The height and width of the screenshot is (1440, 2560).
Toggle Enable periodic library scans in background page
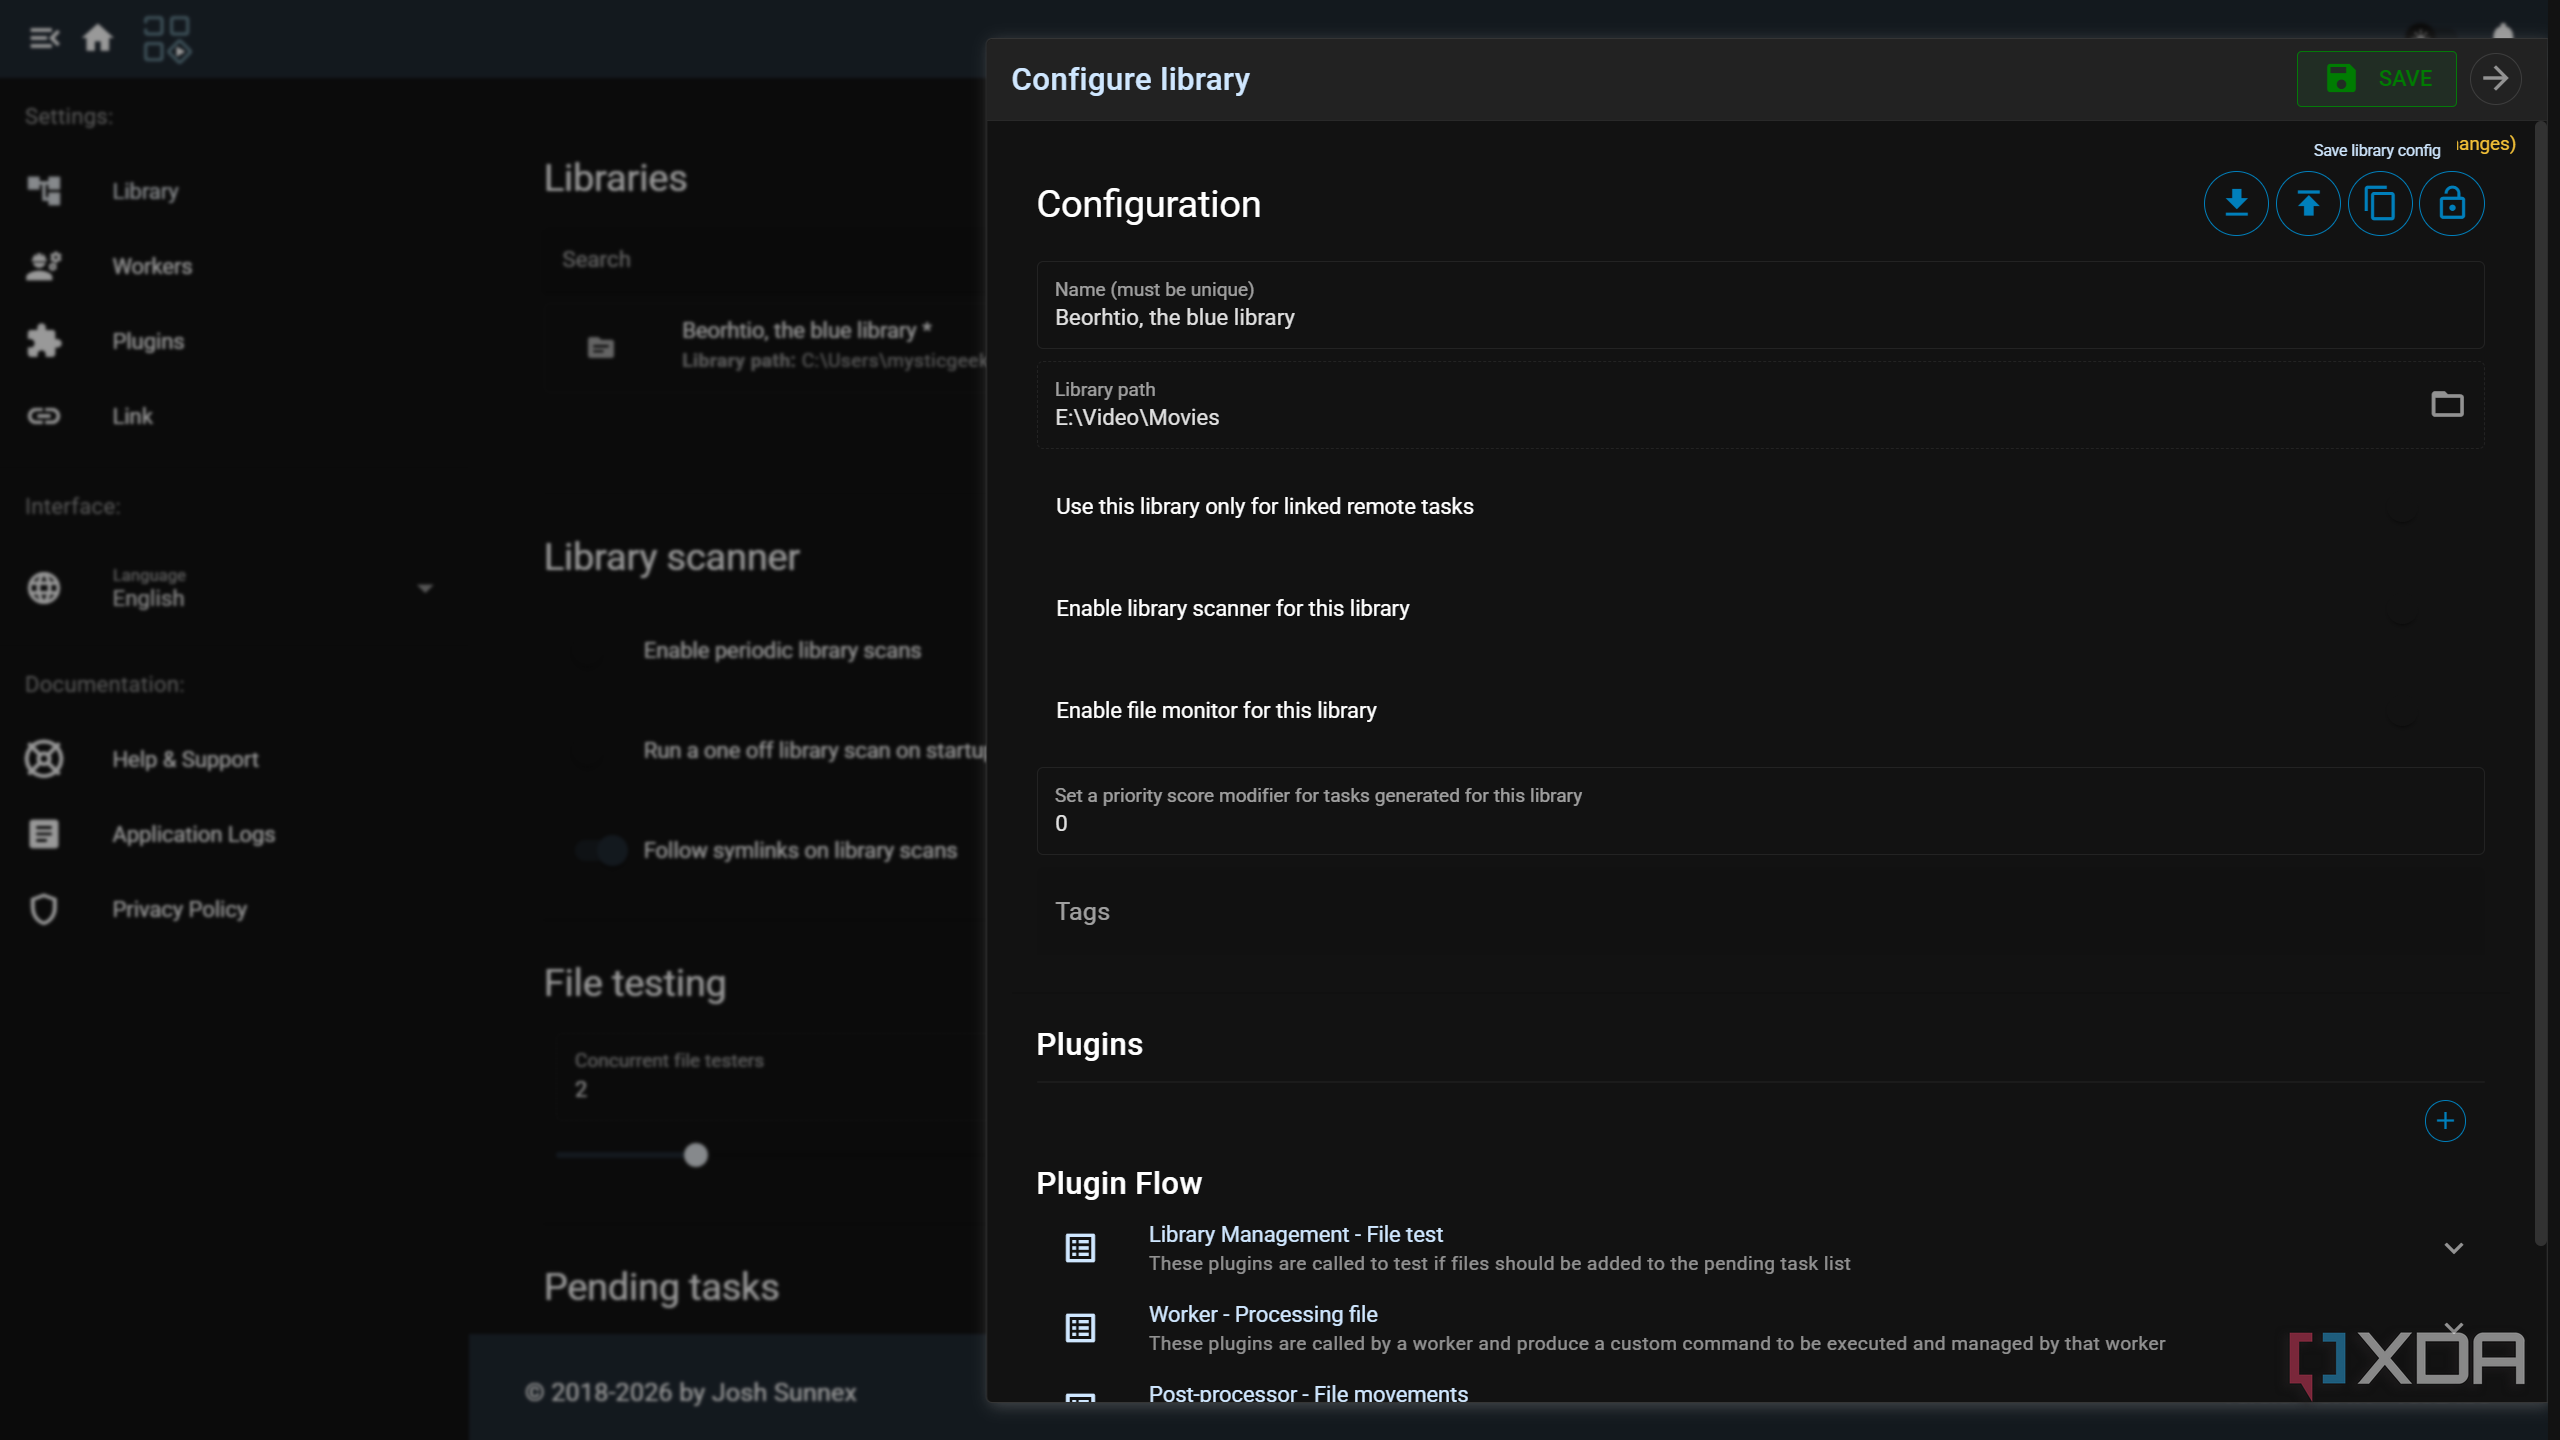point(601,651)
